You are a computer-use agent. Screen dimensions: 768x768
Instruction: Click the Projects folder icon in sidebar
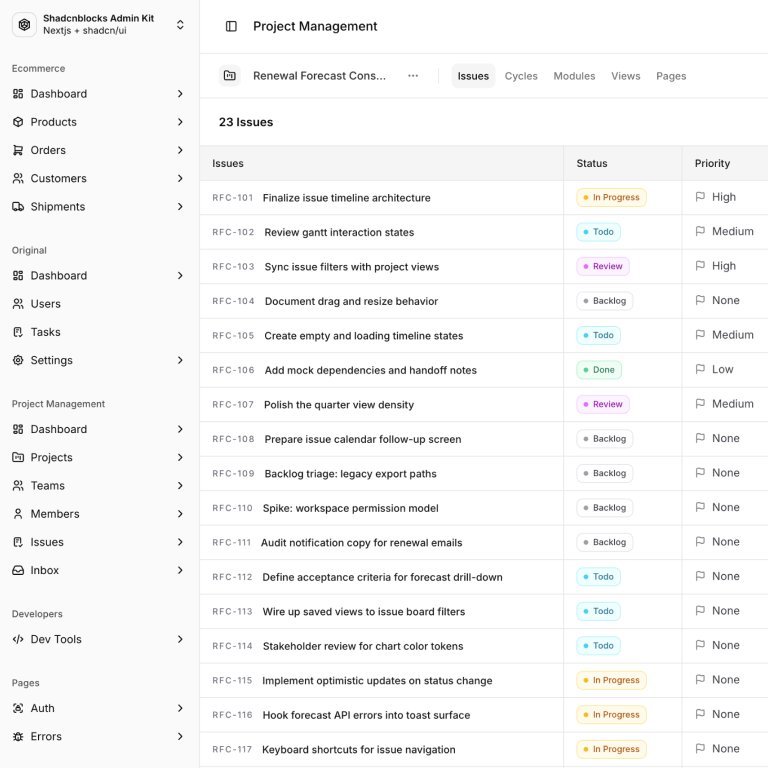click(18, 457)
